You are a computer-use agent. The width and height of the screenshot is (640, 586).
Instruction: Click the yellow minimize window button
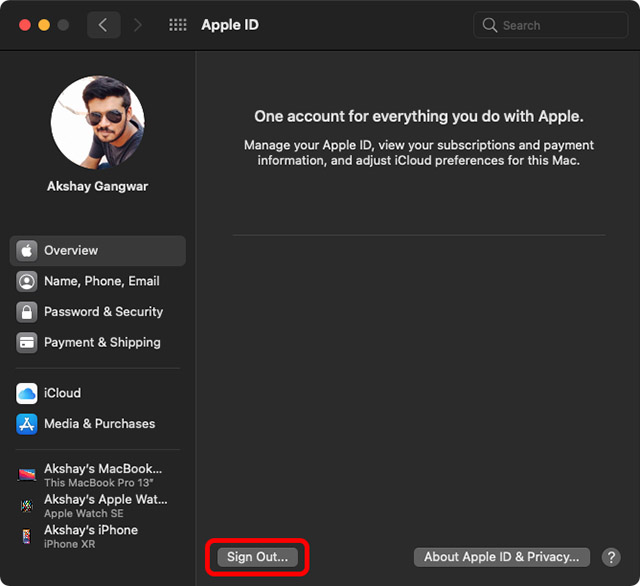(x=44, y=25)
